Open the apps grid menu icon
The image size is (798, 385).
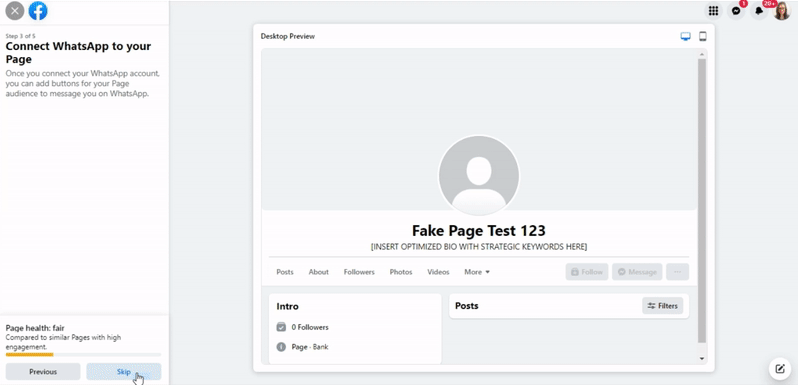pyautogui.click(x=714, y=11)
